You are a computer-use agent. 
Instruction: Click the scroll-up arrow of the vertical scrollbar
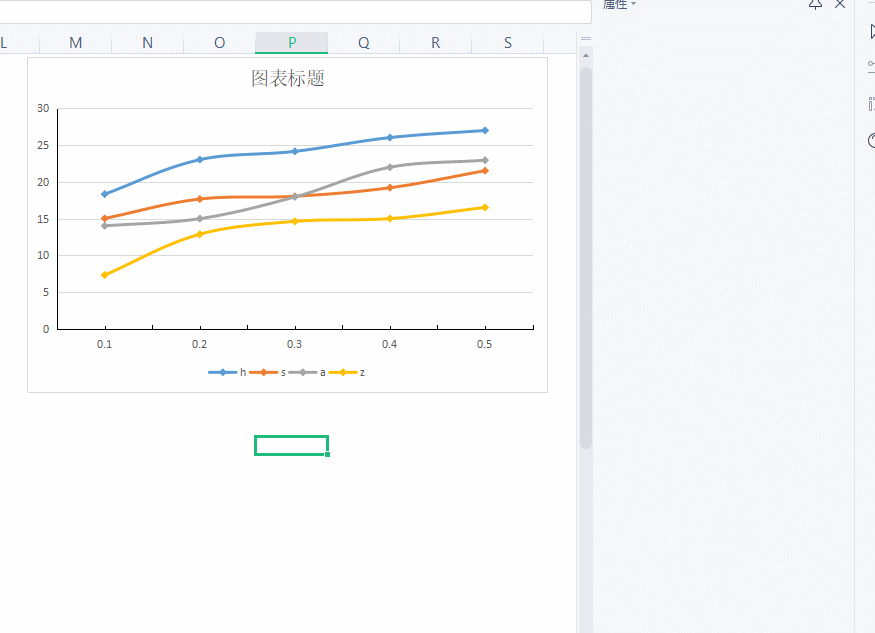[585, 56]
